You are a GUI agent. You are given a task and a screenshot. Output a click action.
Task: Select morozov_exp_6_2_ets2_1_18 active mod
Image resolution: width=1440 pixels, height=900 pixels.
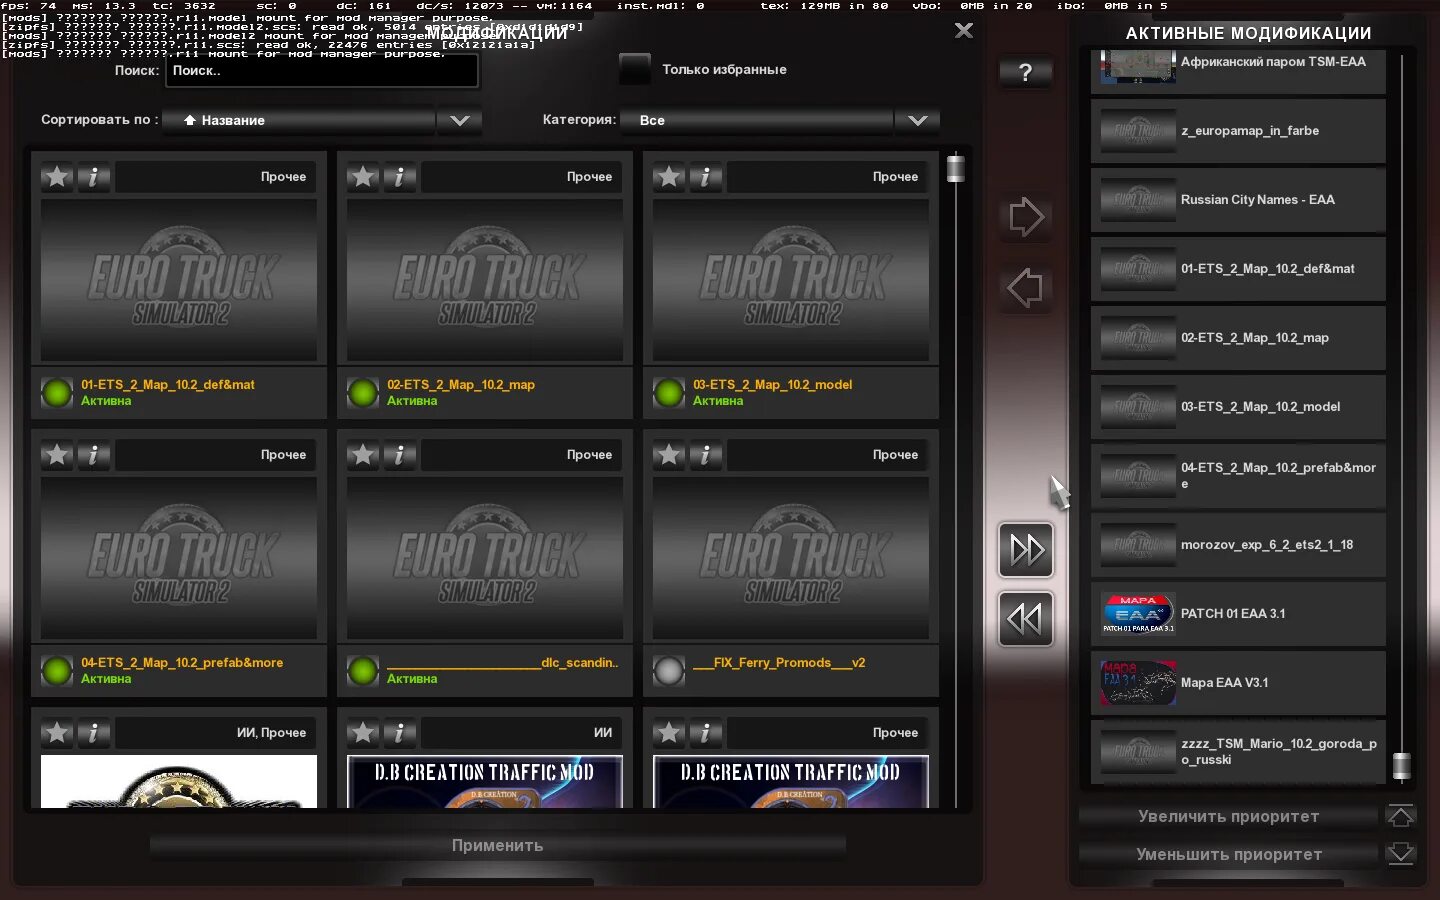pyautogui.click(x=1238, y=545)
